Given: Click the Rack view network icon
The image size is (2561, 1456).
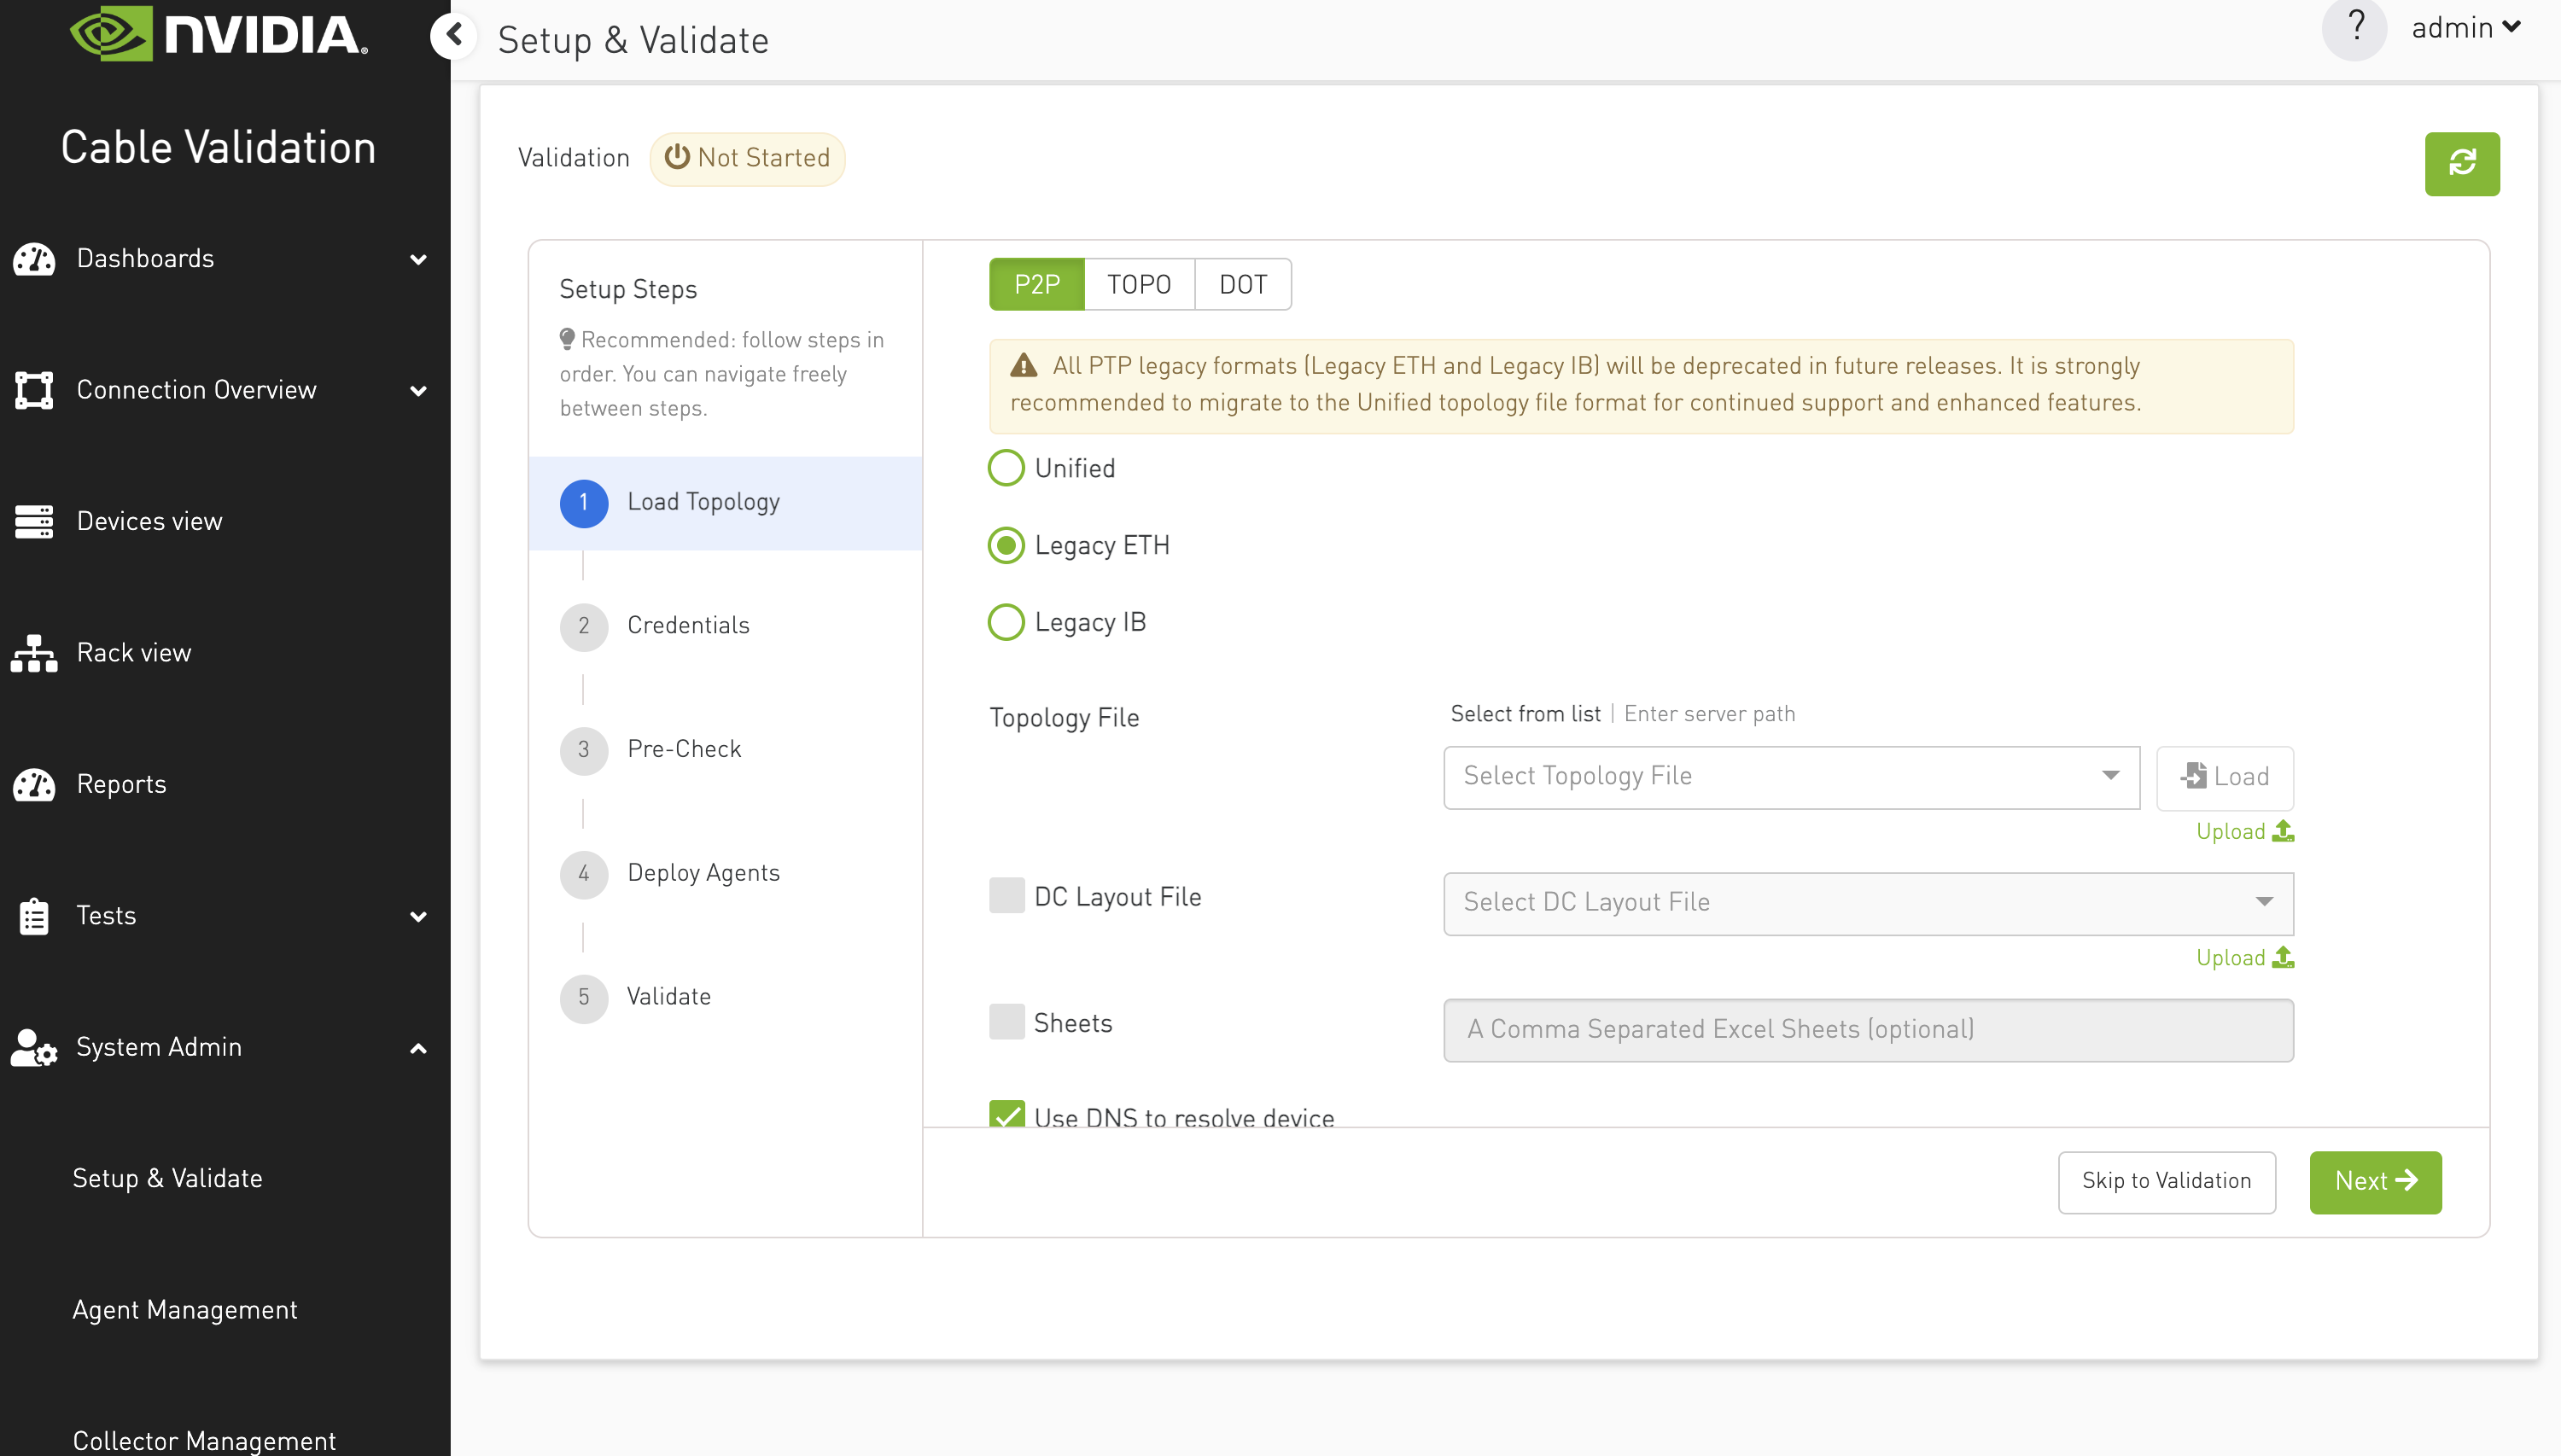Looking at the screenshot, I should pyautogui.click(x=34, y=653).
